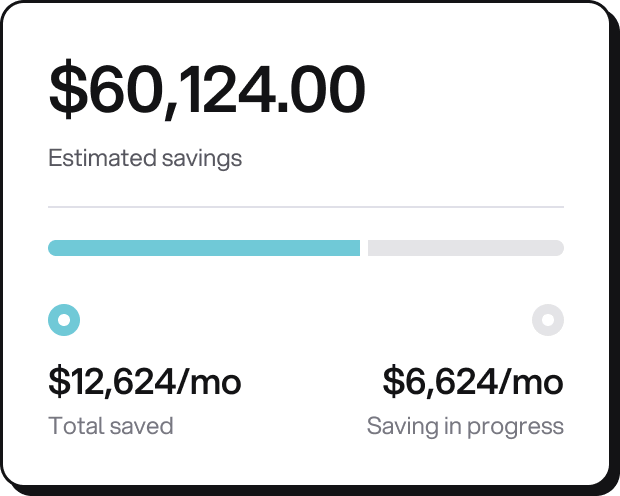Image resolution: width=620 pixels, height=496 pixels.
Task: Click the horizontal divider under Estimated savings
Action: [x=306, y=207]
